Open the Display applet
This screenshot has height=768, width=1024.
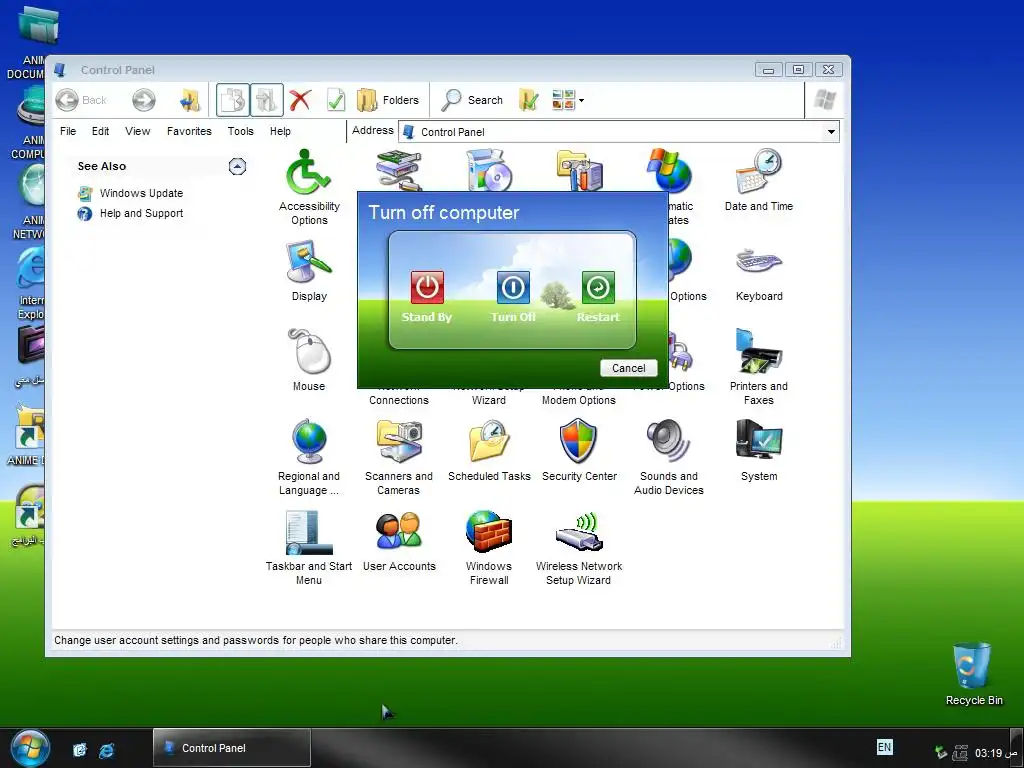309,271
